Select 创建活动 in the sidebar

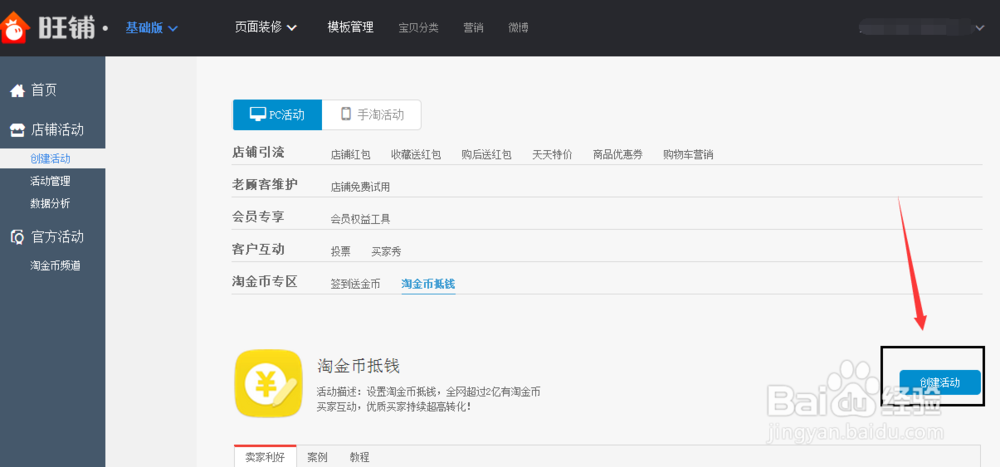point(52,159)
